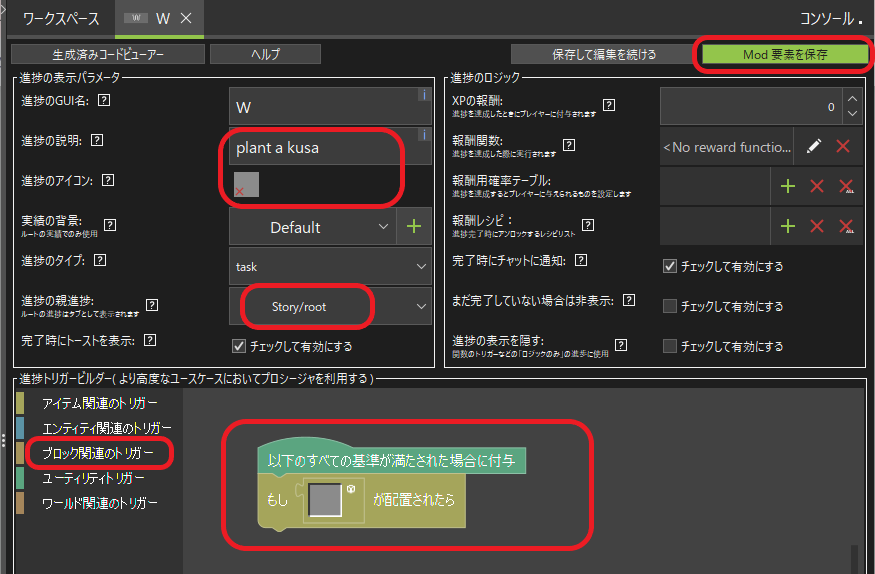The height and width of the screenshot is (574, 875).
Task: Enable the 進捗の表示を隠す checkbox
Action: 670,346
